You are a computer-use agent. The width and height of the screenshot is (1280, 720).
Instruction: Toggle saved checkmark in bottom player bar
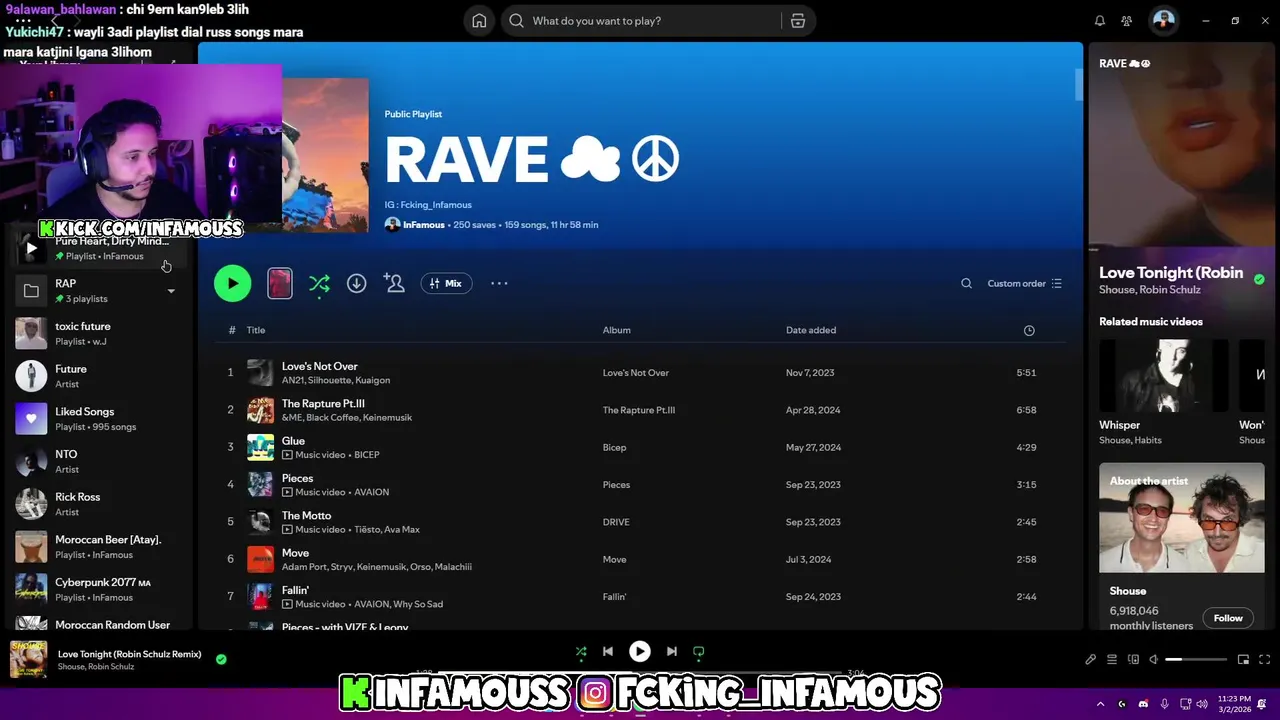coord(221,659)
